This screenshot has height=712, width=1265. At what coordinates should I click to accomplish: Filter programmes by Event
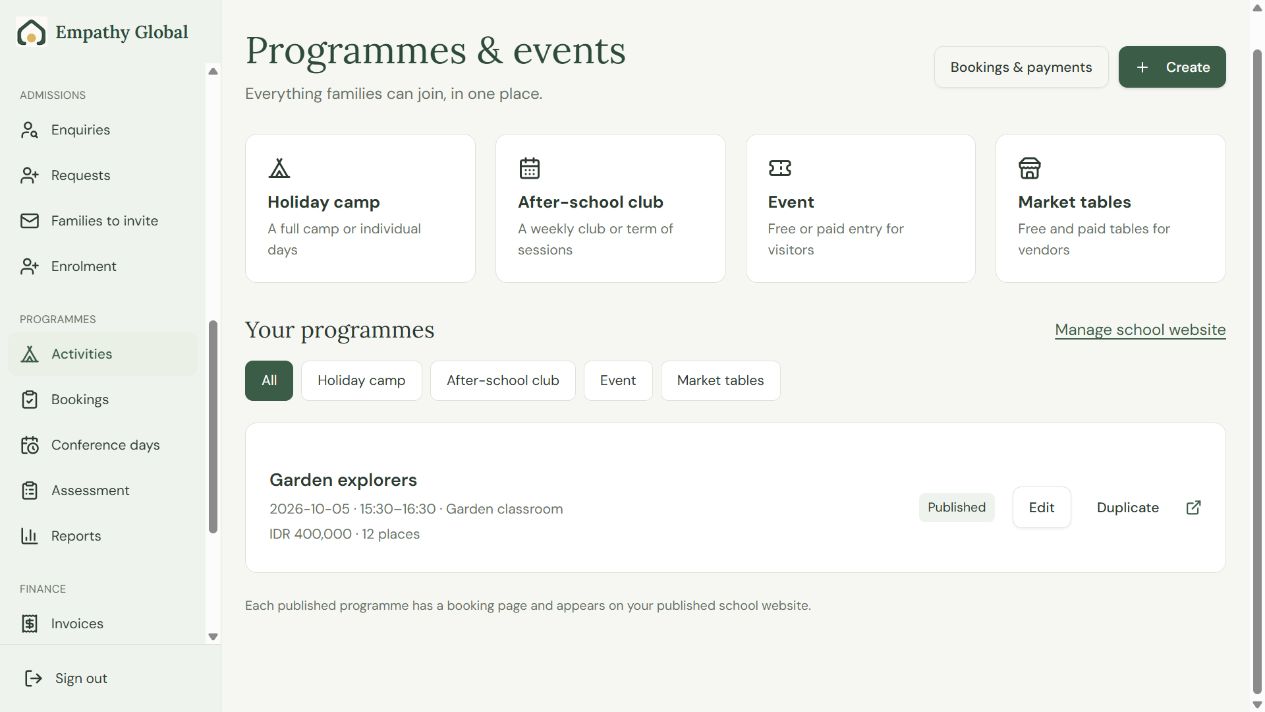[x=618, y=380]
